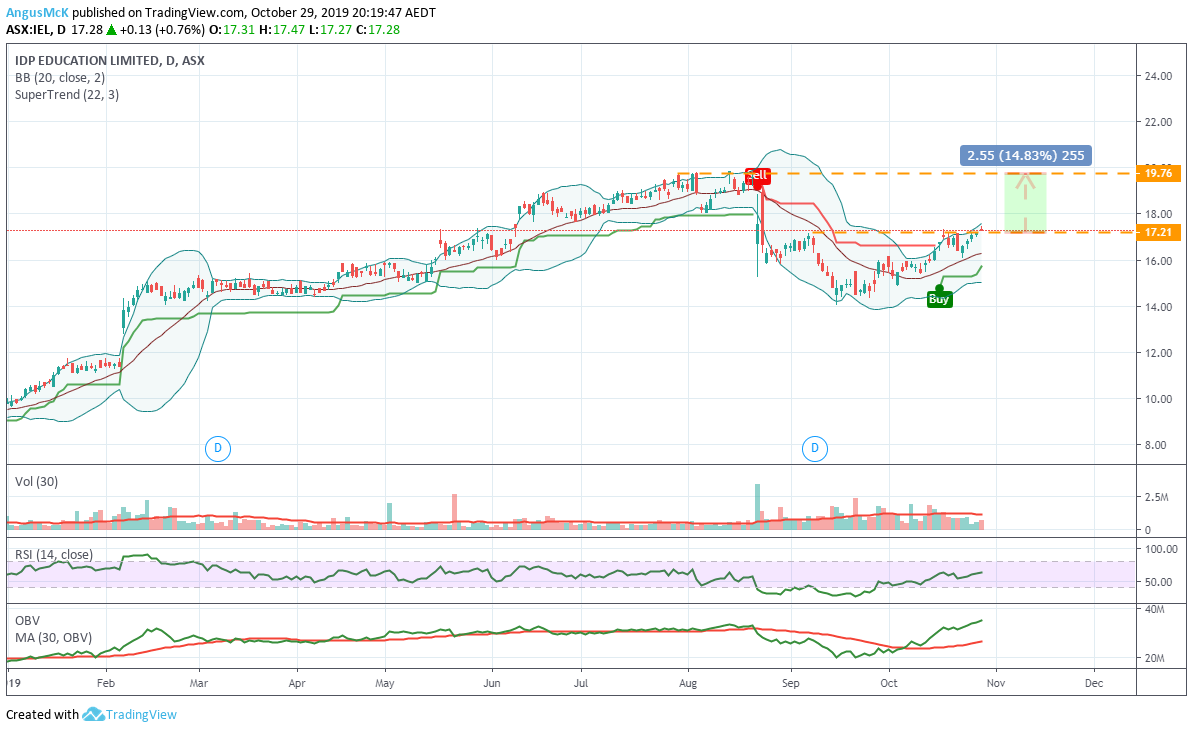
Task: Click the OBV indicator label
Action: 27,621
